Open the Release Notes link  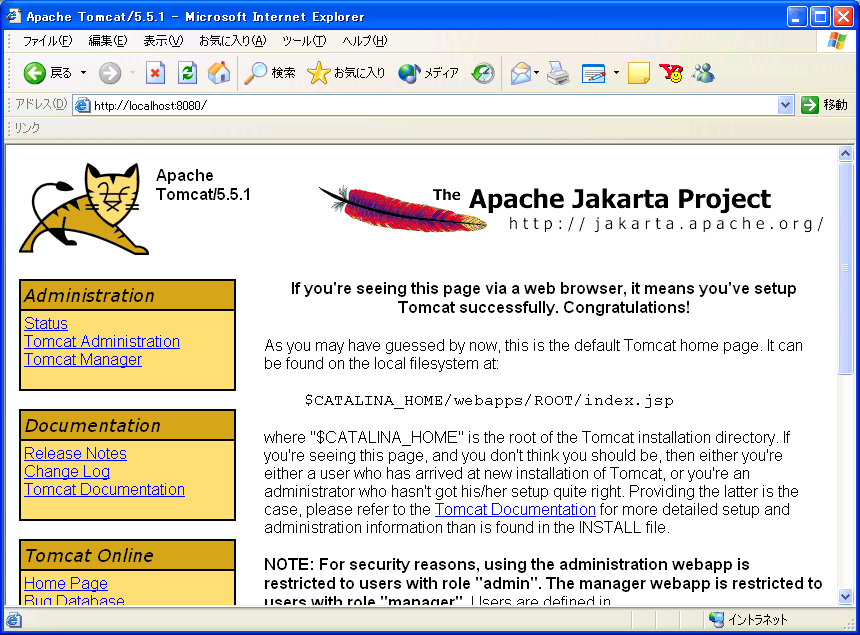(75, 453)
